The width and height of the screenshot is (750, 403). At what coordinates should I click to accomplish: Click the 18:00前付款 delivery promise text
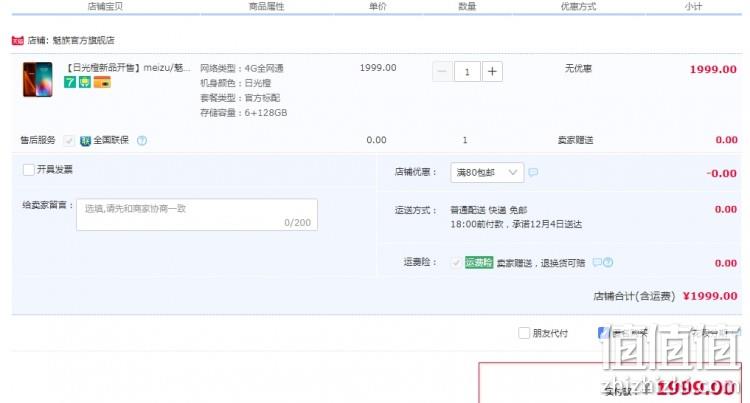(516, 224)
